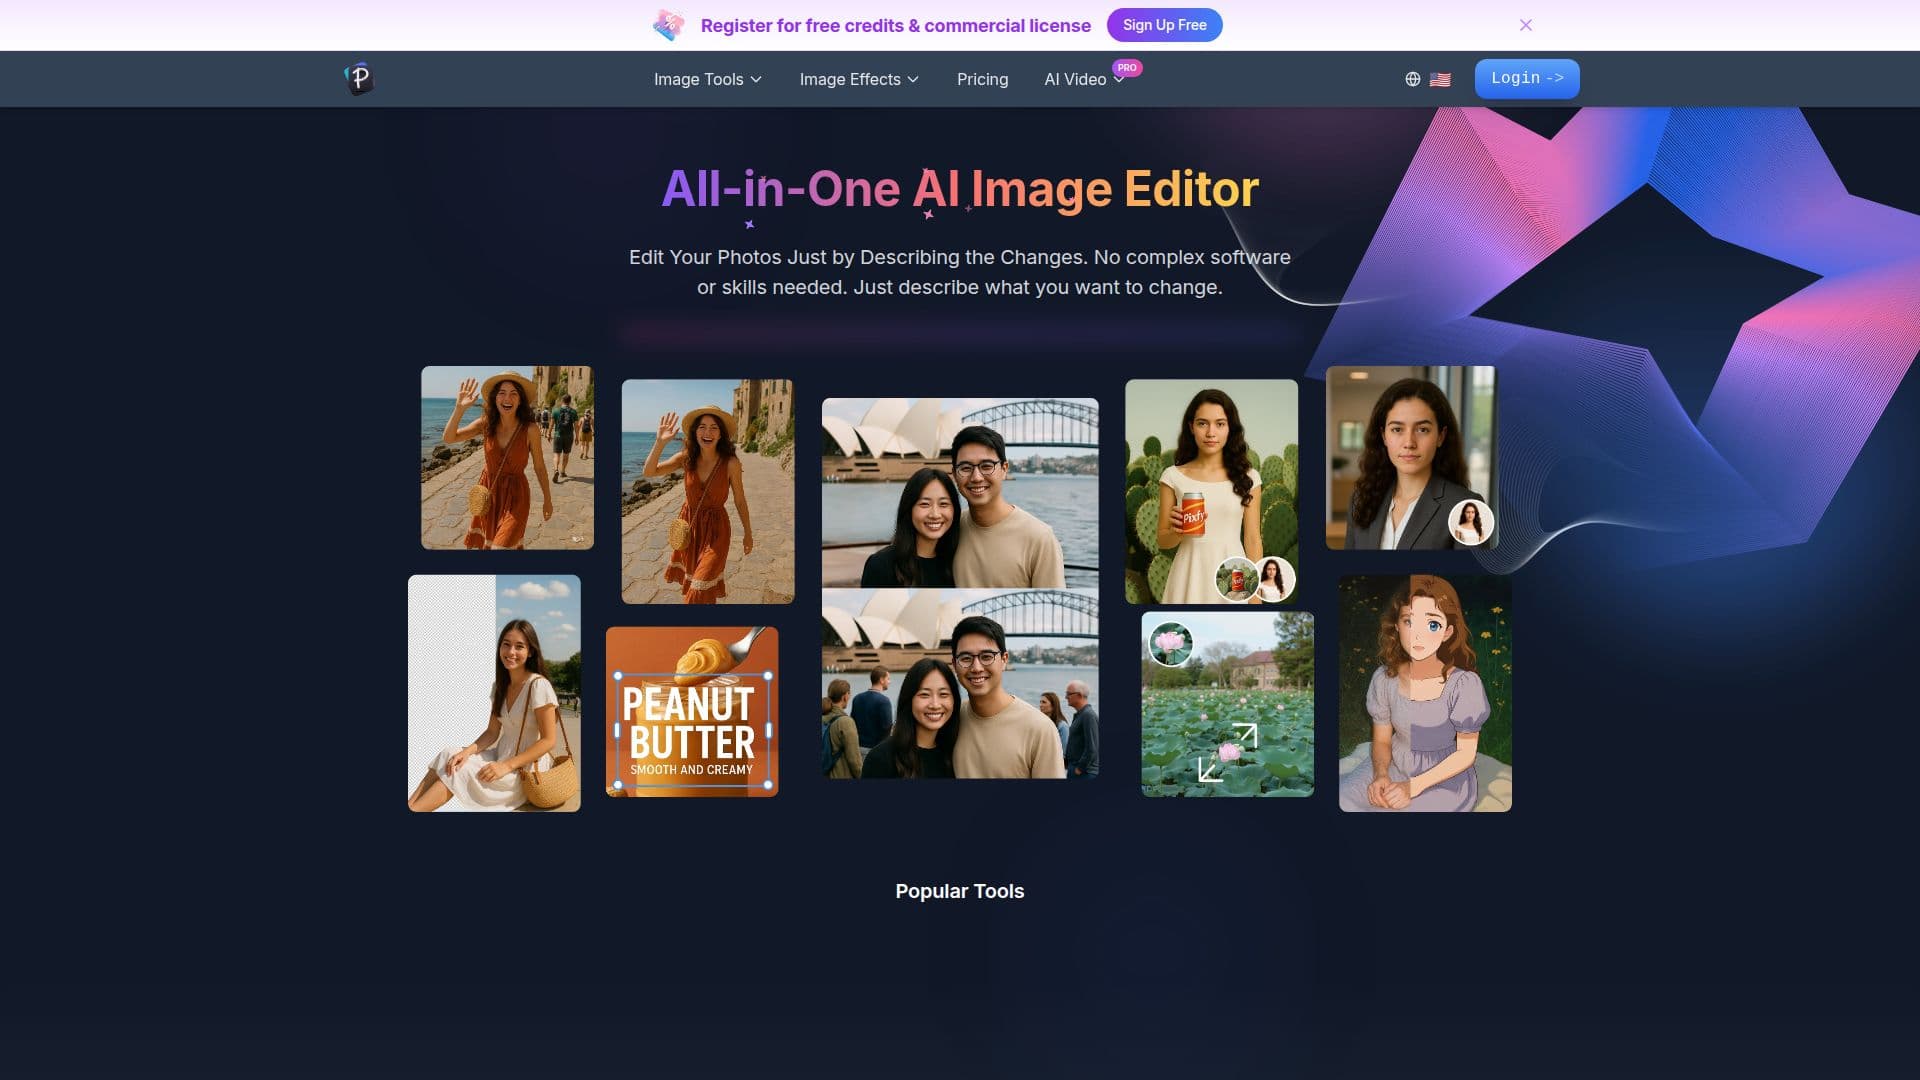
Task: Open the woman holding soda can thumbnail
Action: 1211,491
